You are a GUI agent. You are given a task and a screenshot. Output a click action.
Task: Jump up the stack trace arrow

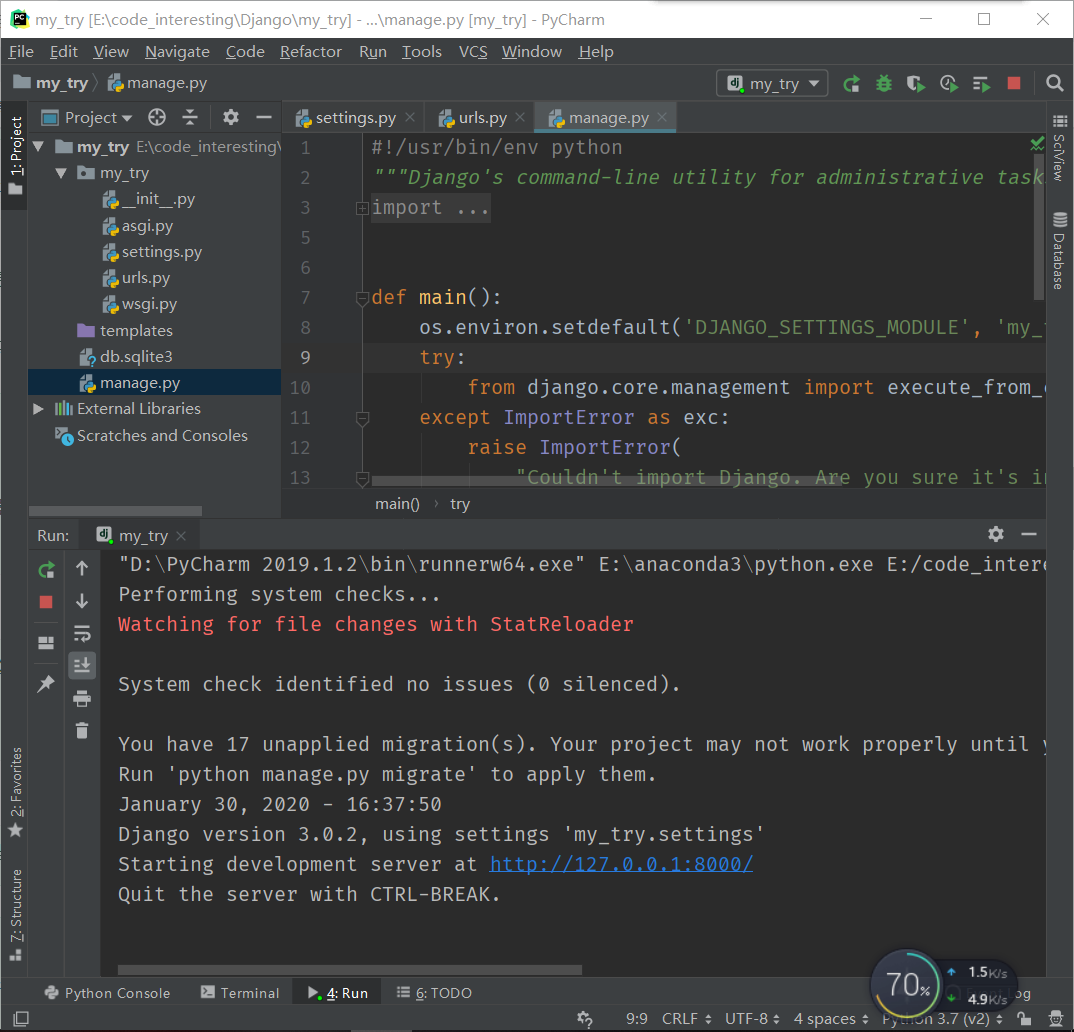(x=82, y=568)
